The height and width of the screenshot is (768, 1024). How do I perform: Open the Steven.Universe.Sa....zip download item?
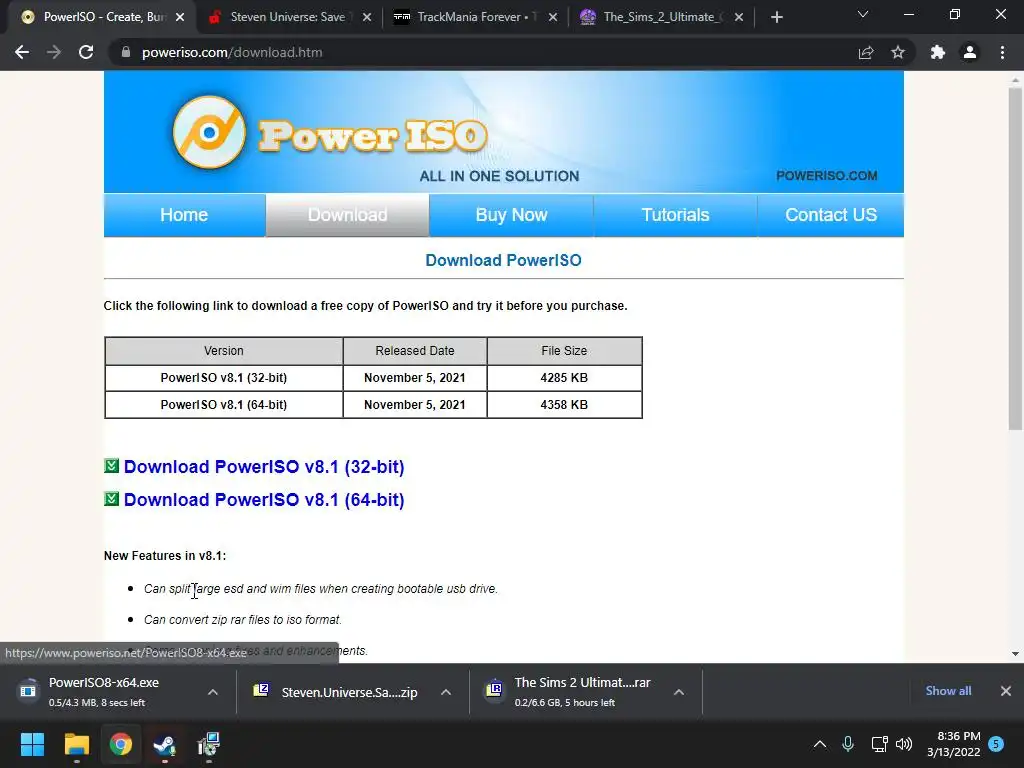click(x=340, y=692)
